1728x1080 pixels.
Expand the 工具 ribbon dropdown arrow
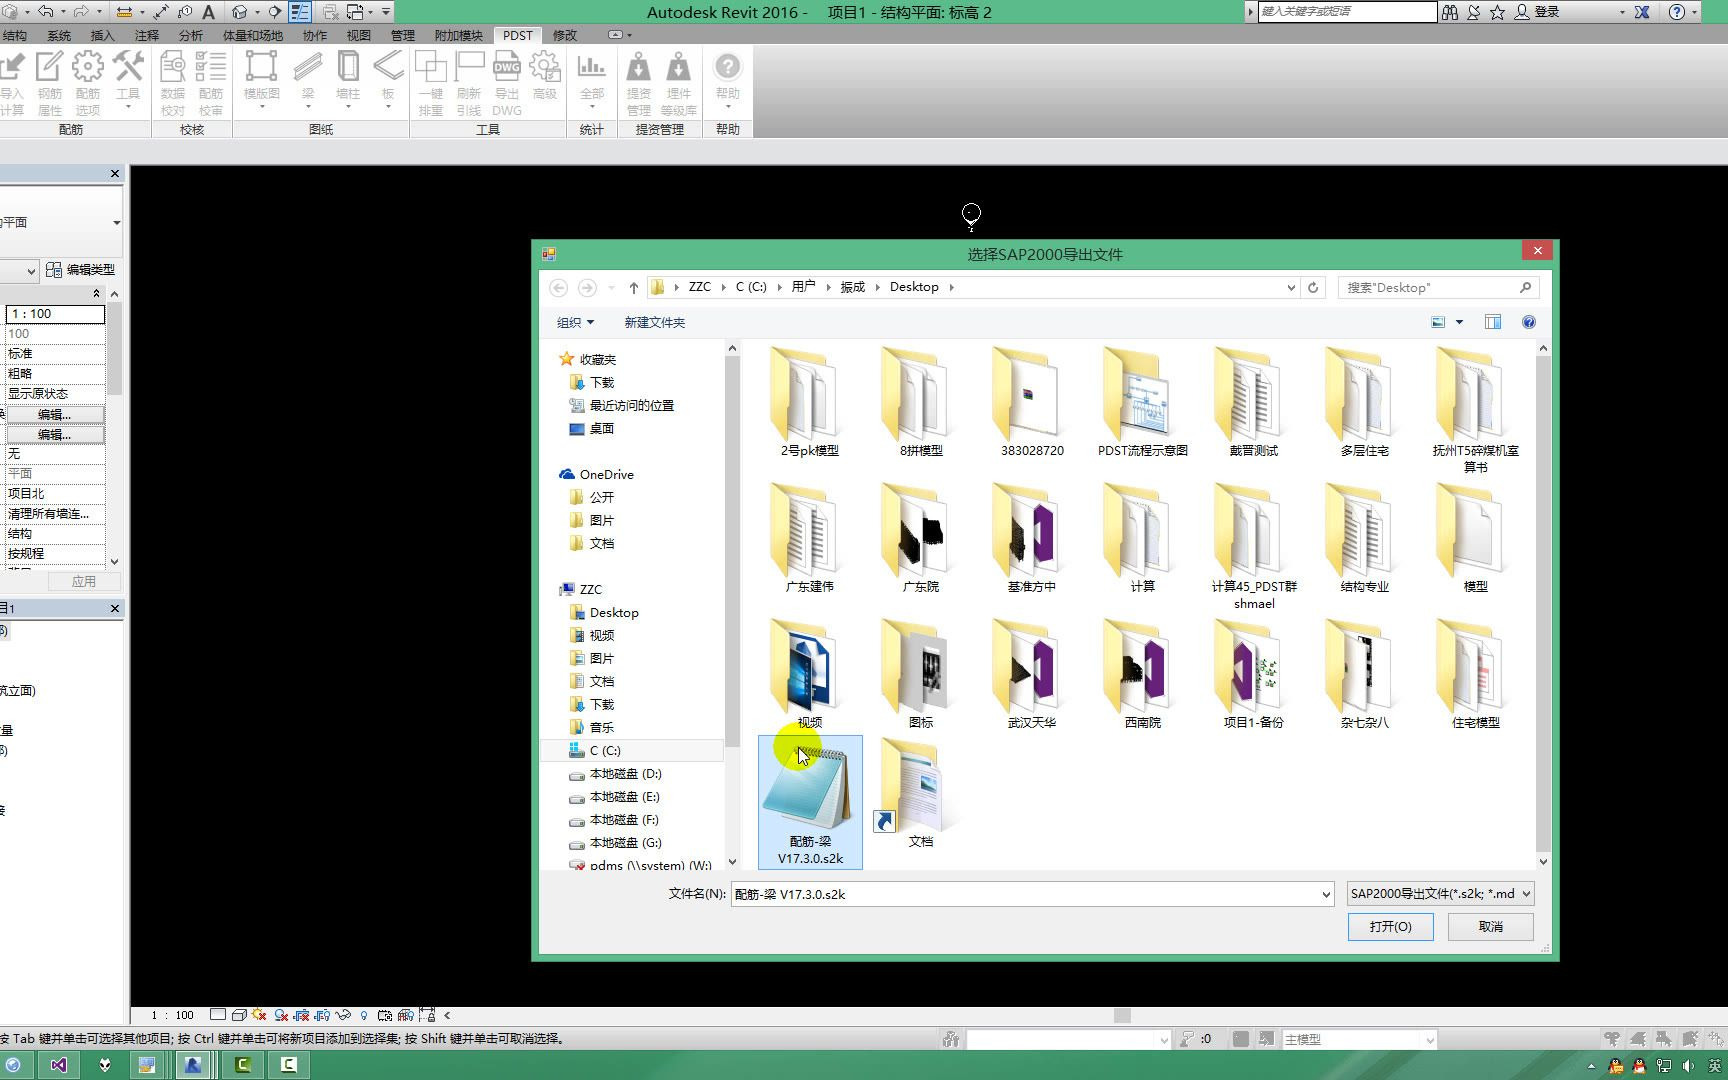(128, 107)
